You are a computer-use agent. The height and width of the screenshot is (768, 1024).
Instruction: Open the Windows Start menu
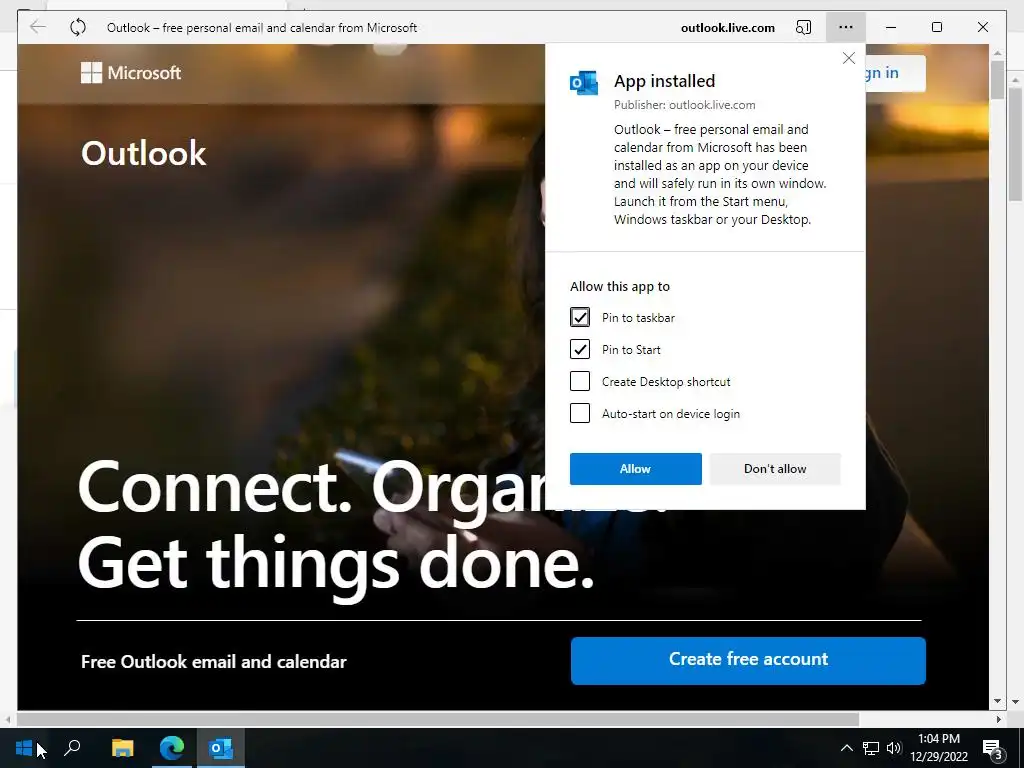tap(24, 748)
